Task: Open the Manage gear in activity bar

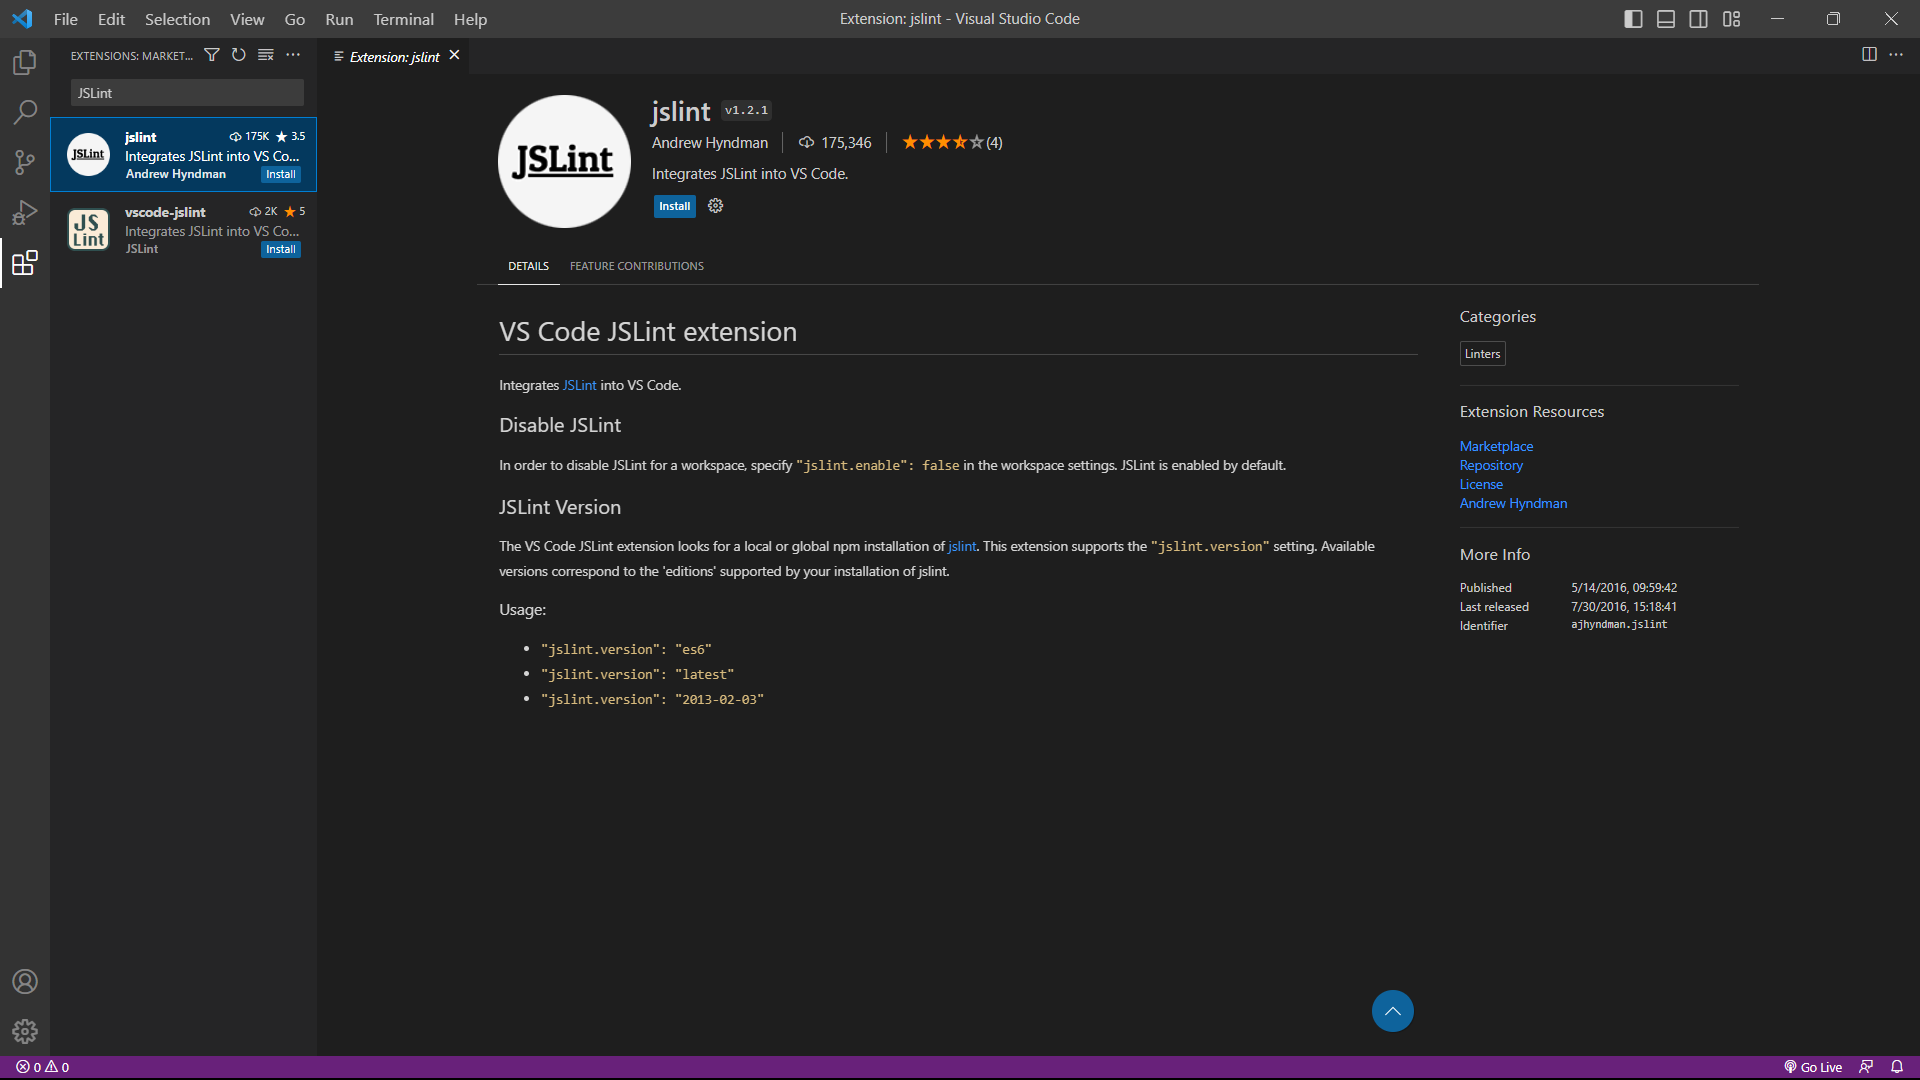Action: tap(25, 1031)
